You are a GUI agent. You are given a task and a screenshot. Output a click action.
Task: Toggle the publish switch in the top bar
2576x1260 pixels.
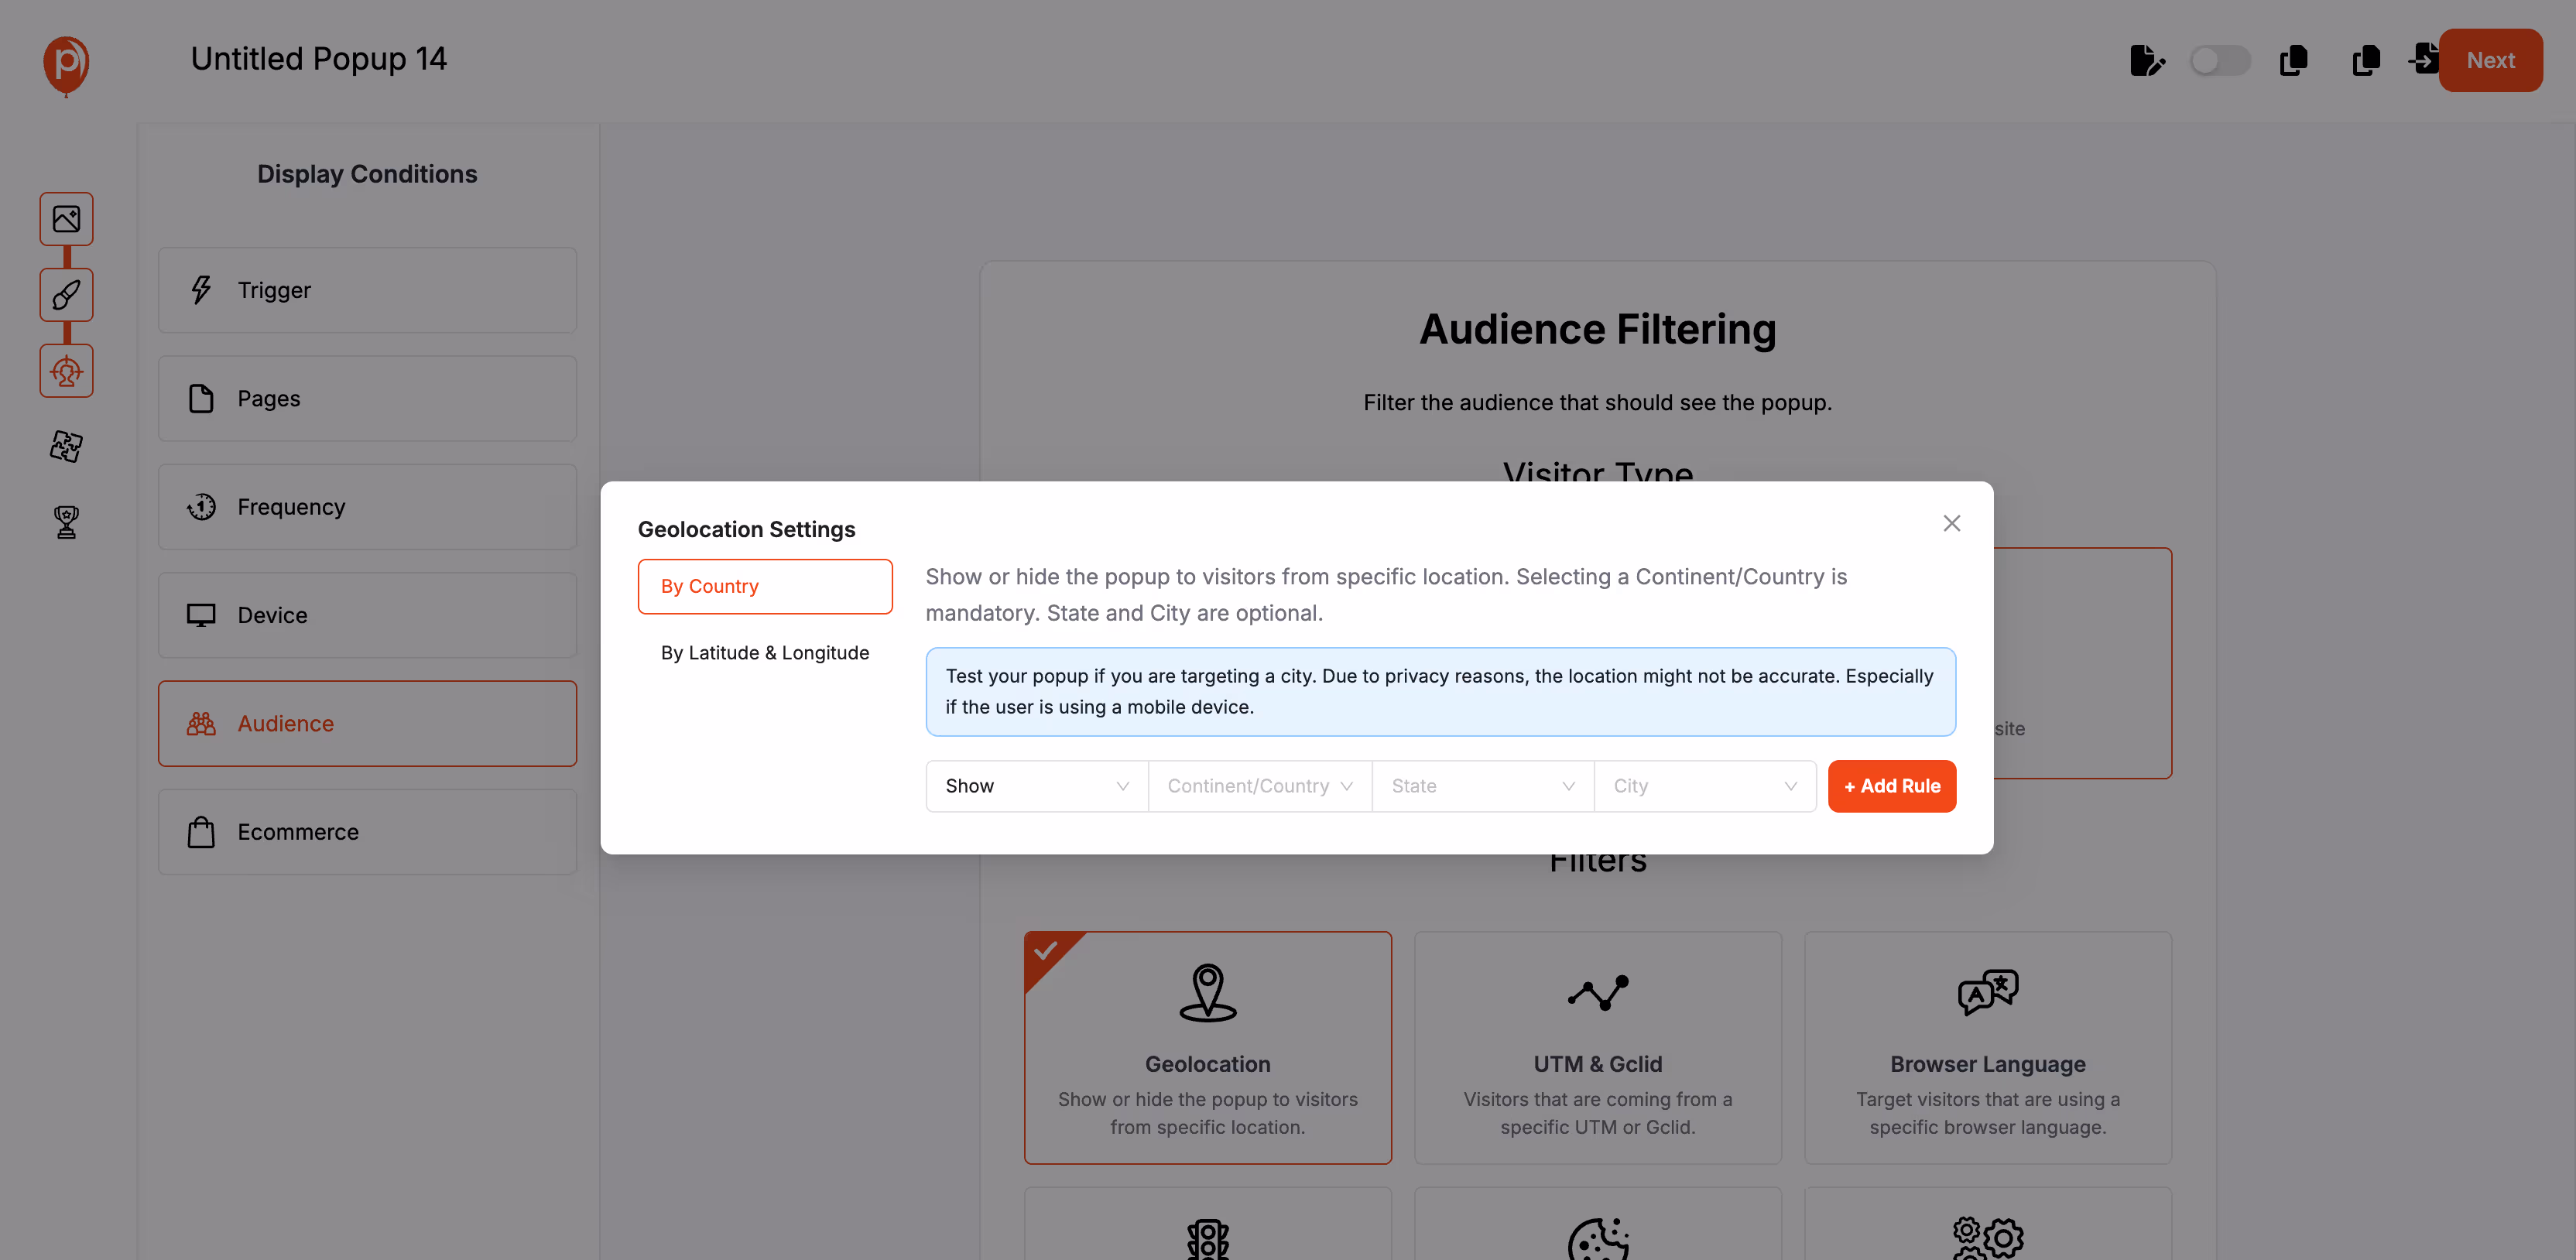(x=2220, y=60)
